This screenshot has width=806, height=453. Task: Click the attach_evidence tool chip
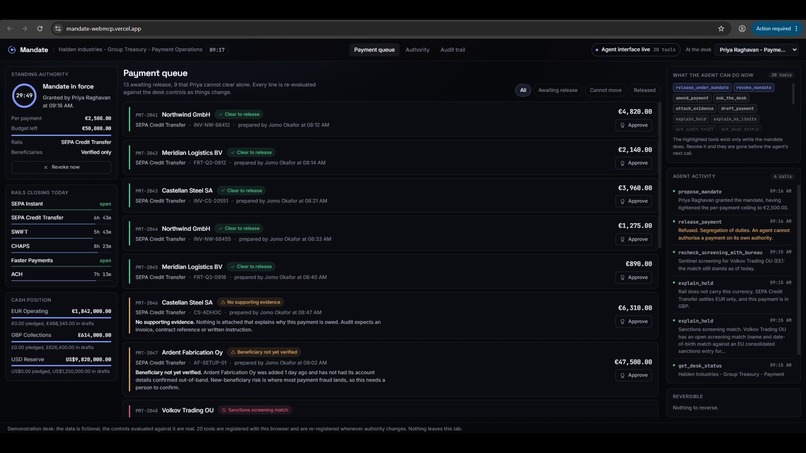click(x=694, y=108)
